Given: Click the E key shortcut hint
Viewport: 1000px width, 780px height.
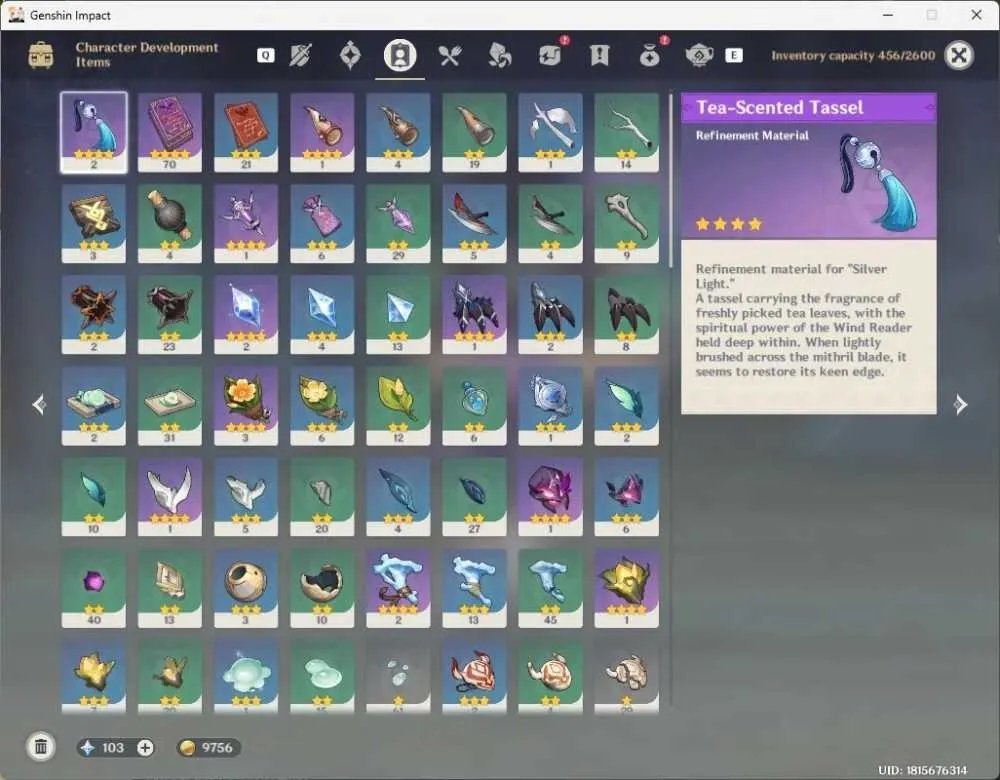Looking at the screenshot, I should pyautogui.click(x=734, y=55).
